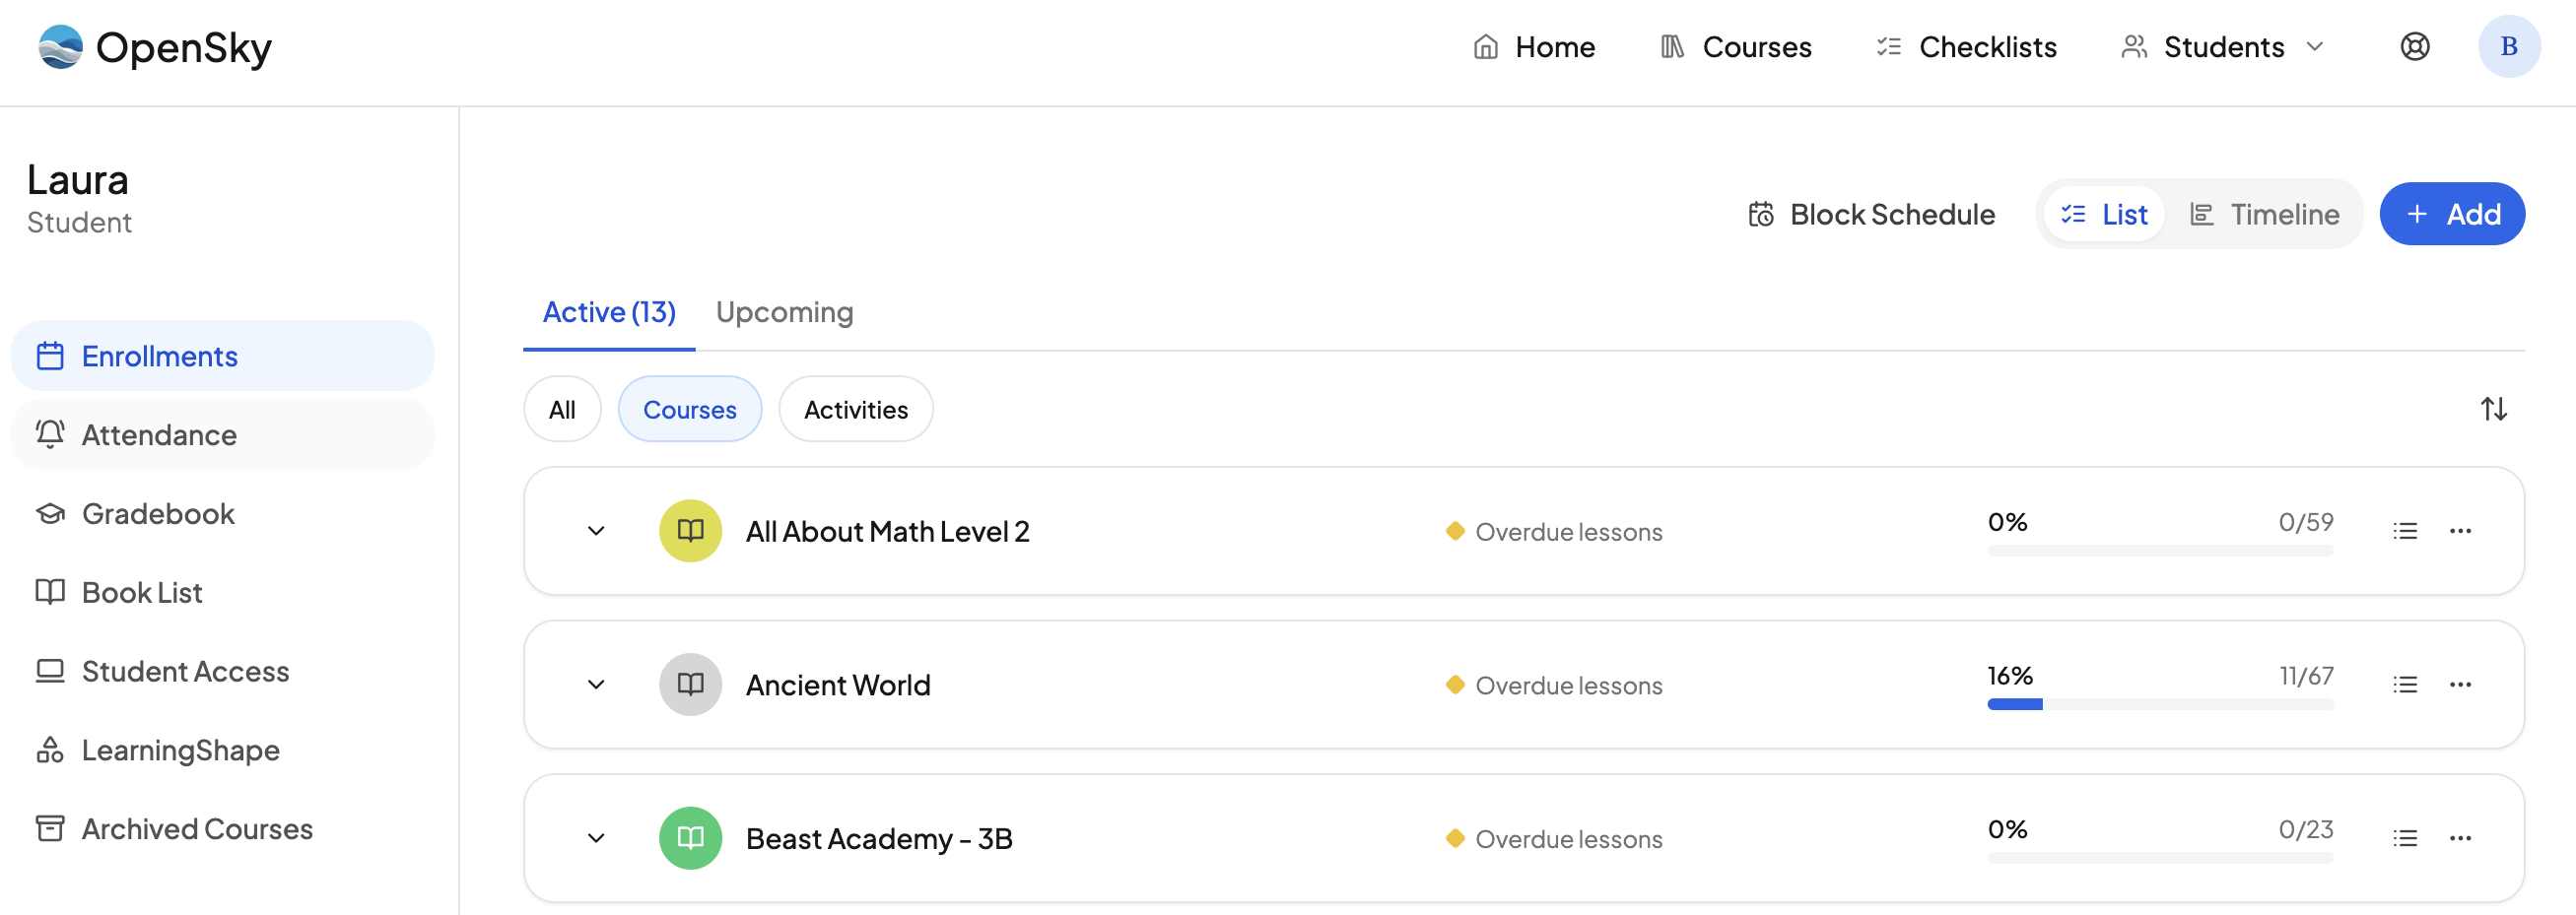Select the Courses filter chip

pos(690,409)
